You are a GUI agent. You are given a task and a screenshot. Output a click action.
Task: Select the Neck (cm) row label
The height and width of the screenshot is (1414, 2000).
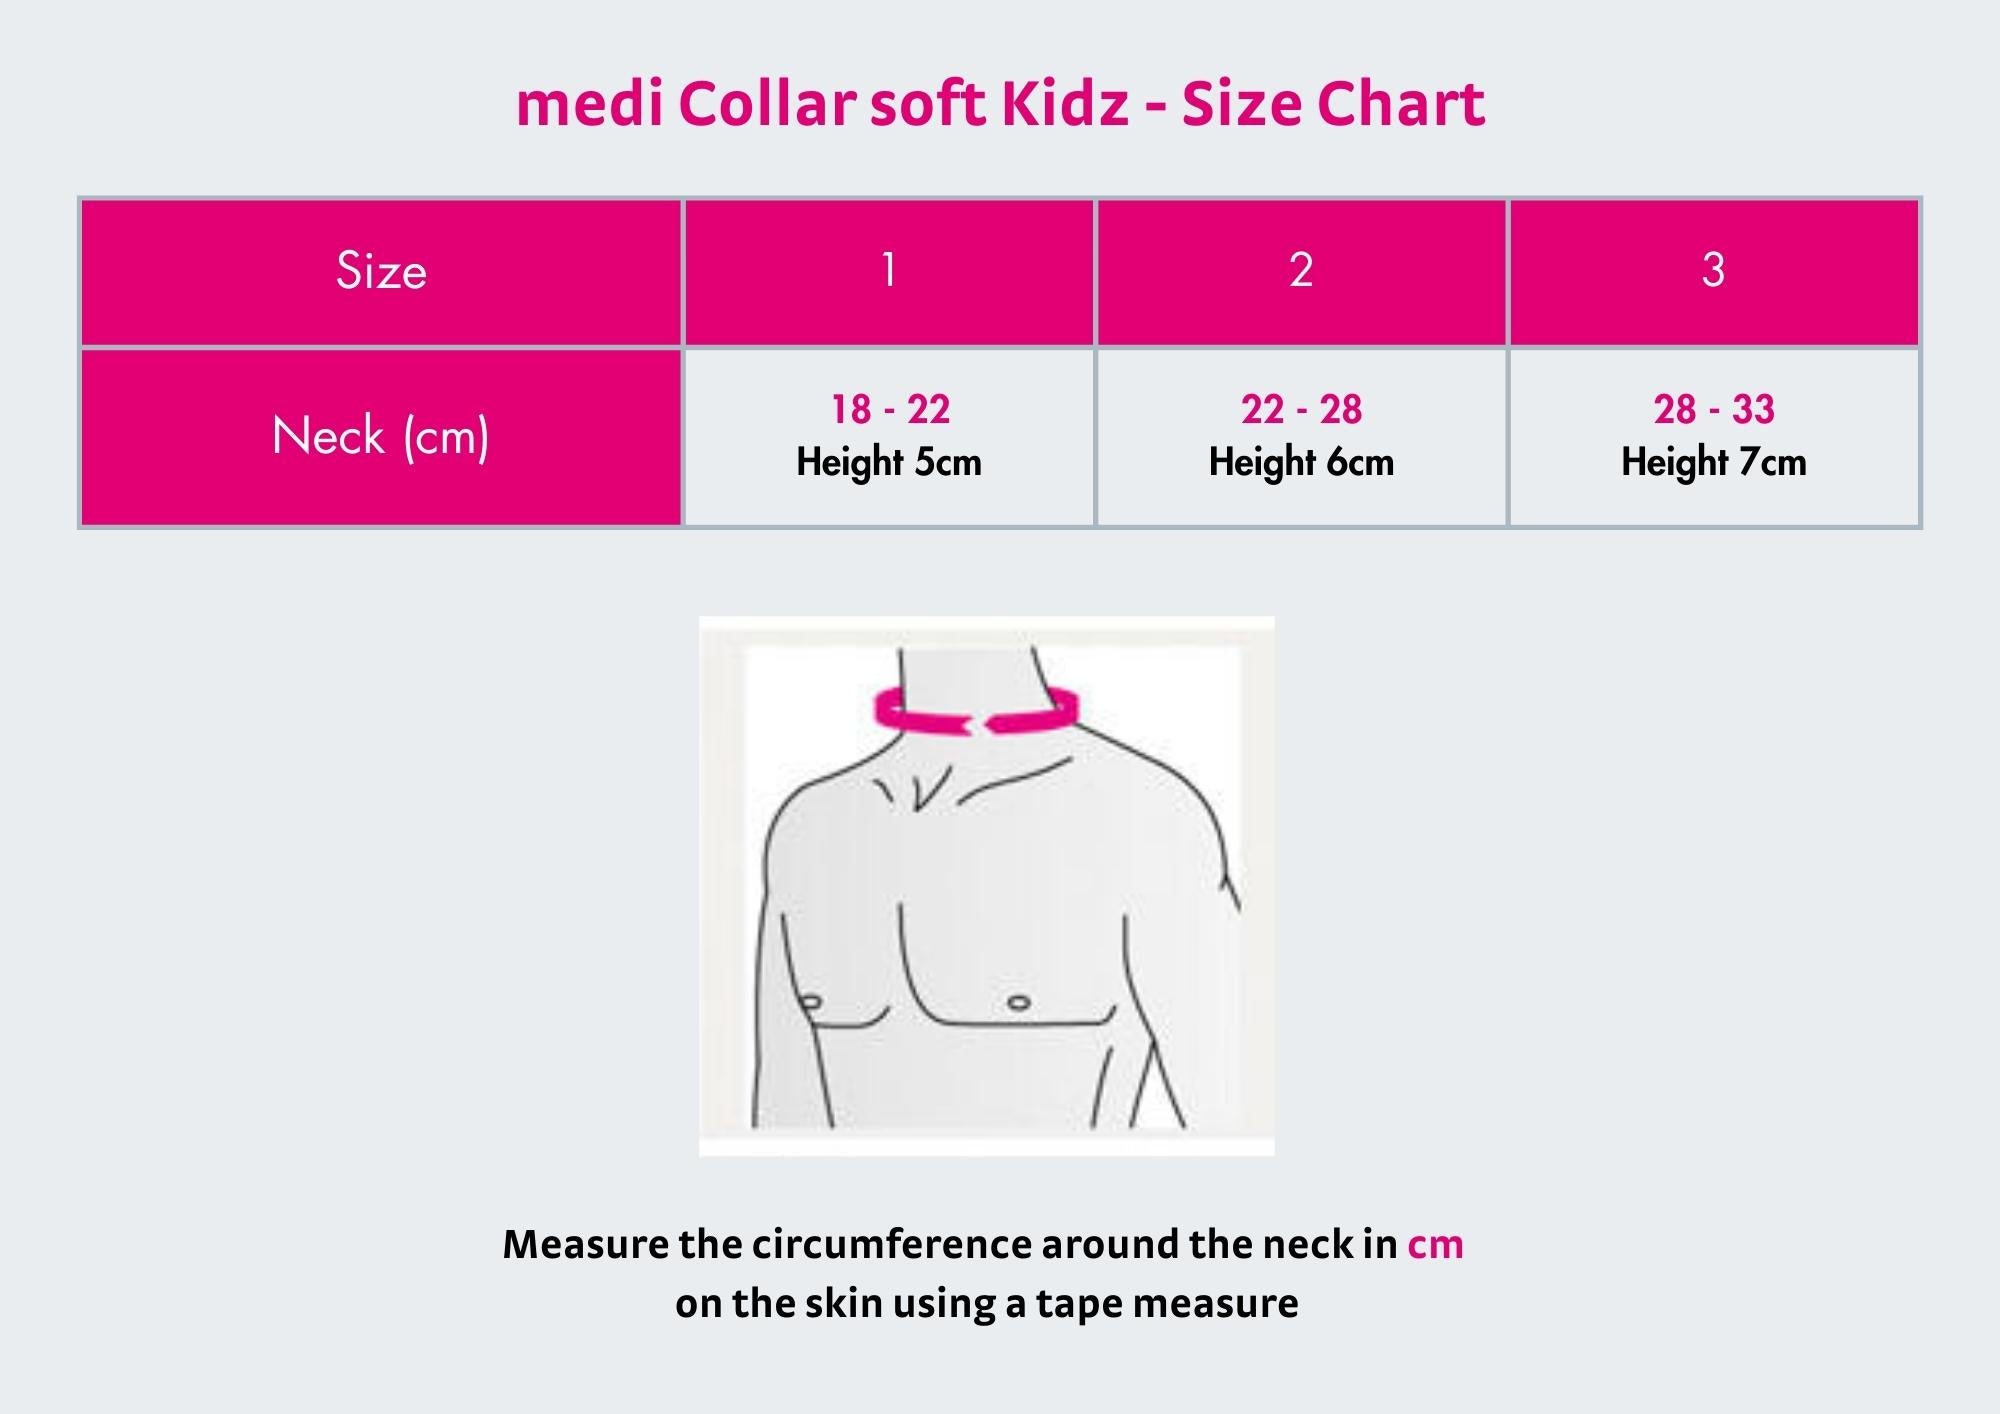pyautogui.click(x=381, y=437)
